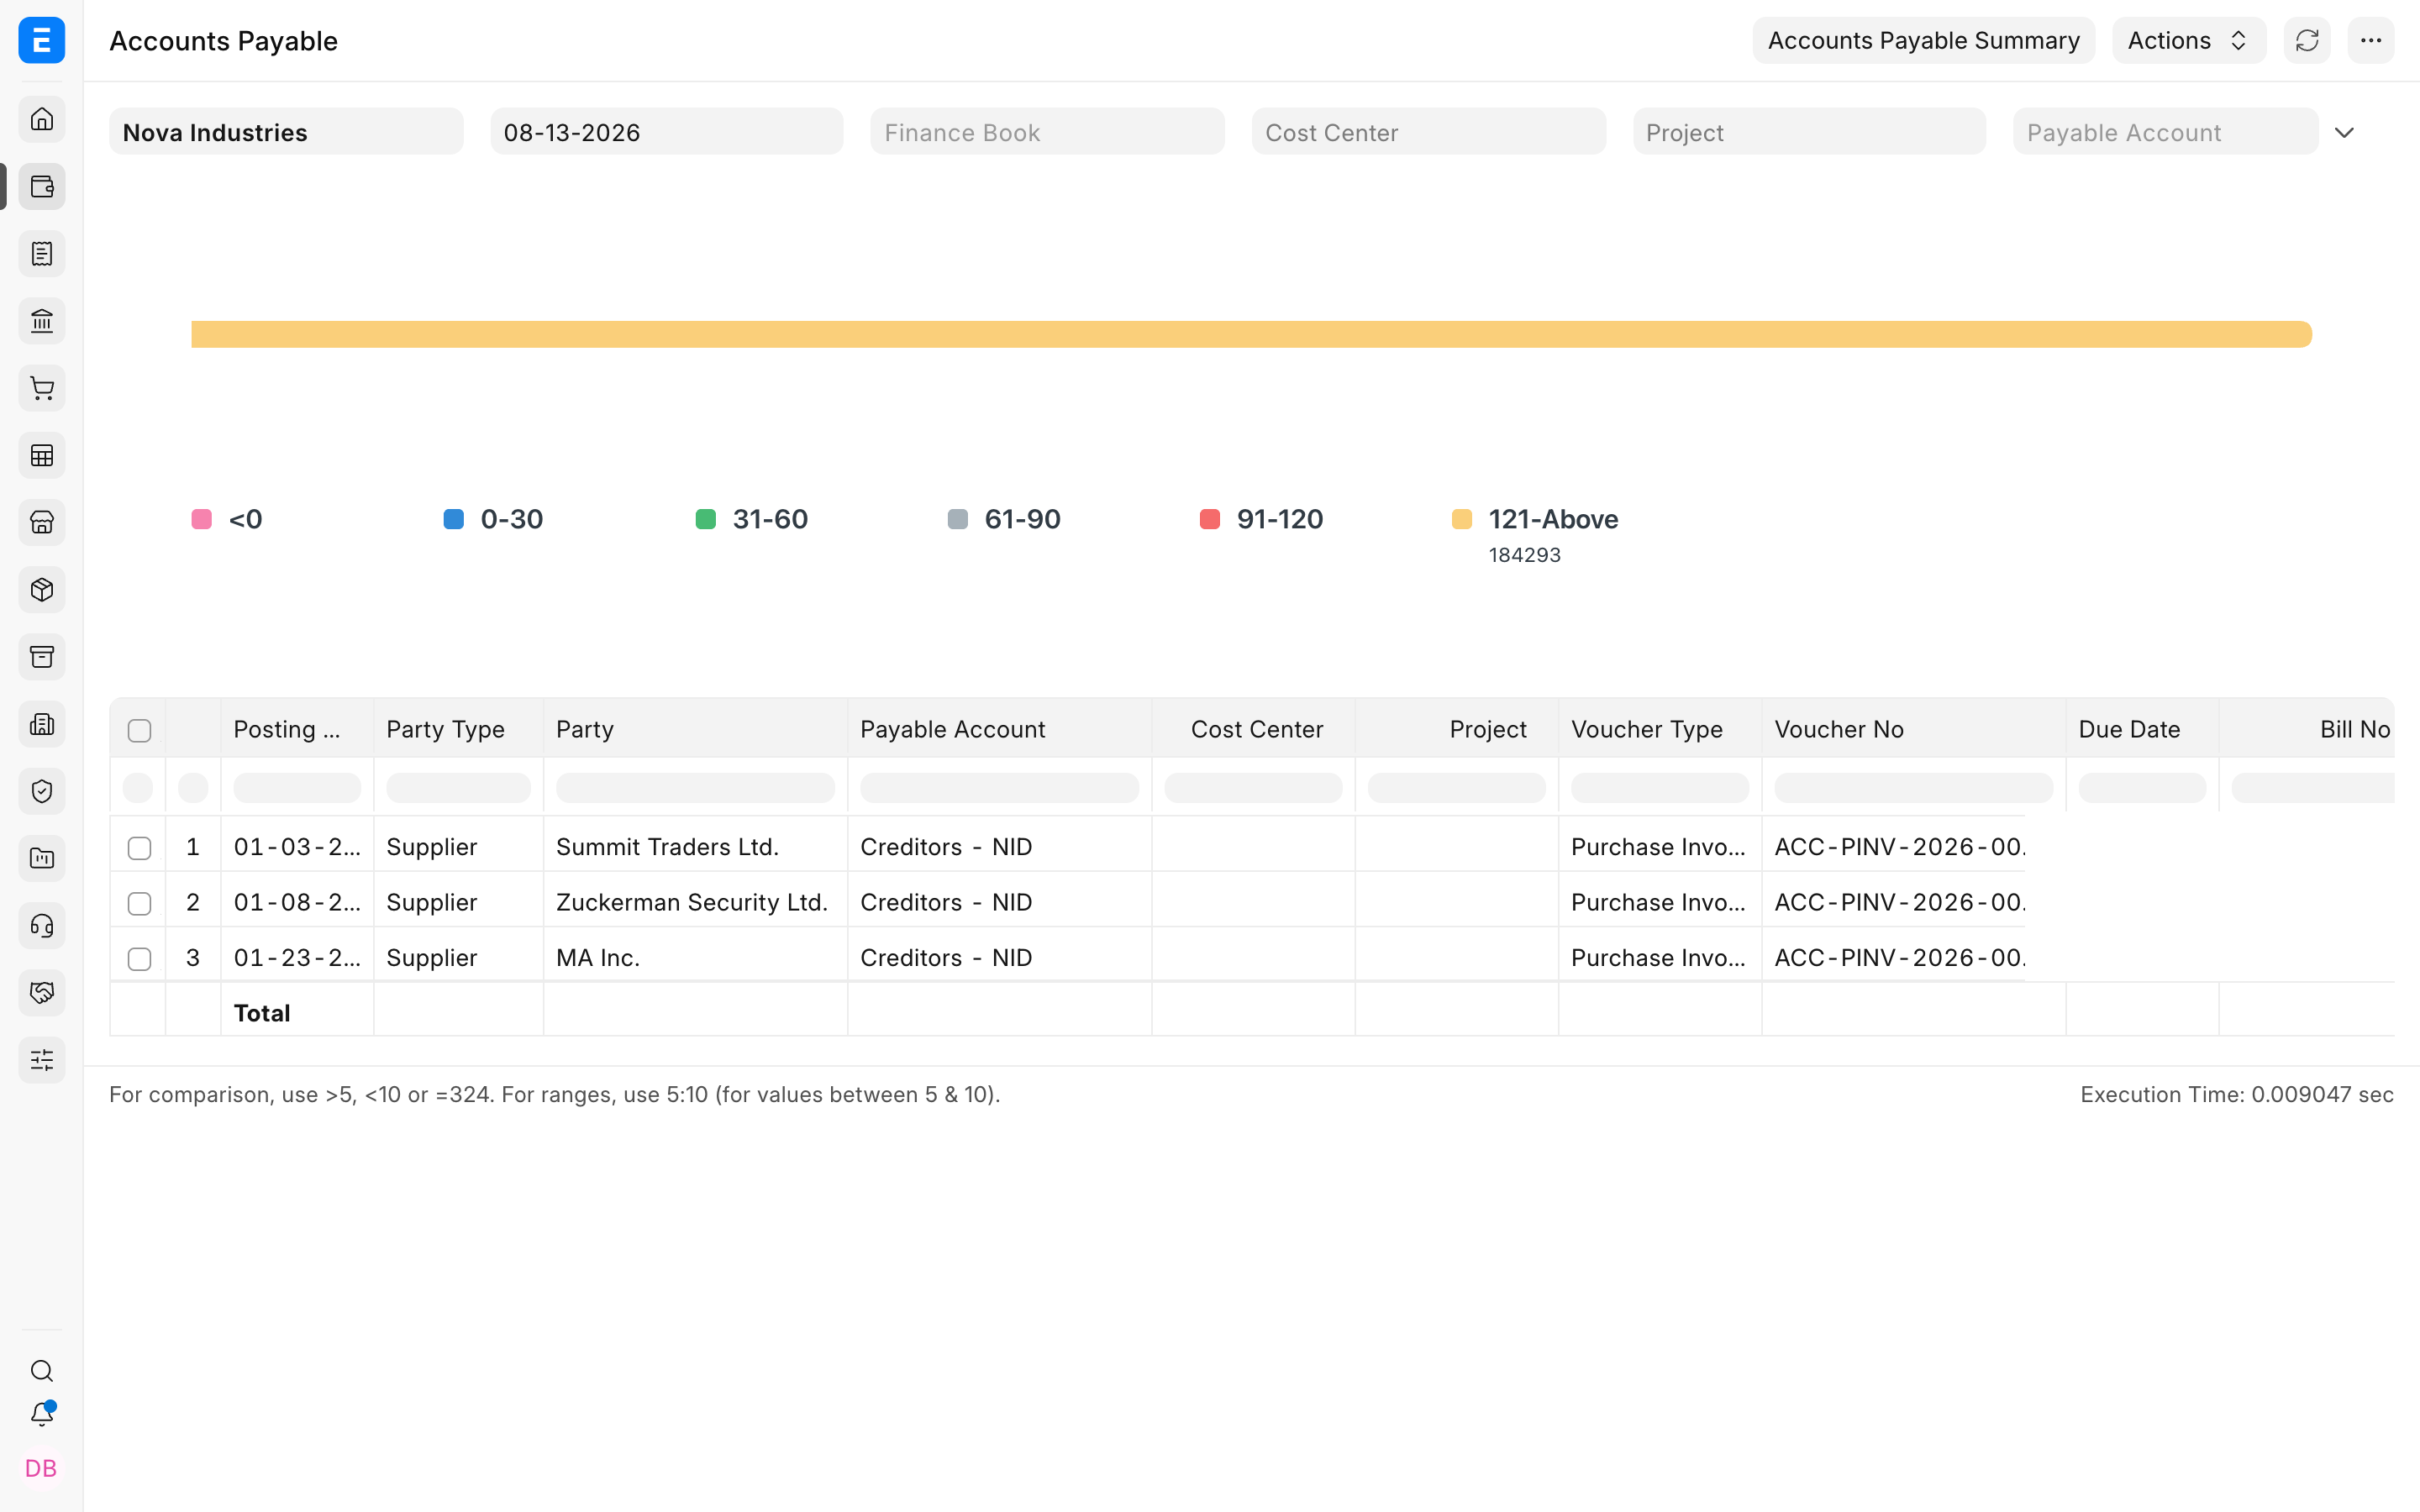Click the Project column header

tap(1456, 729)
